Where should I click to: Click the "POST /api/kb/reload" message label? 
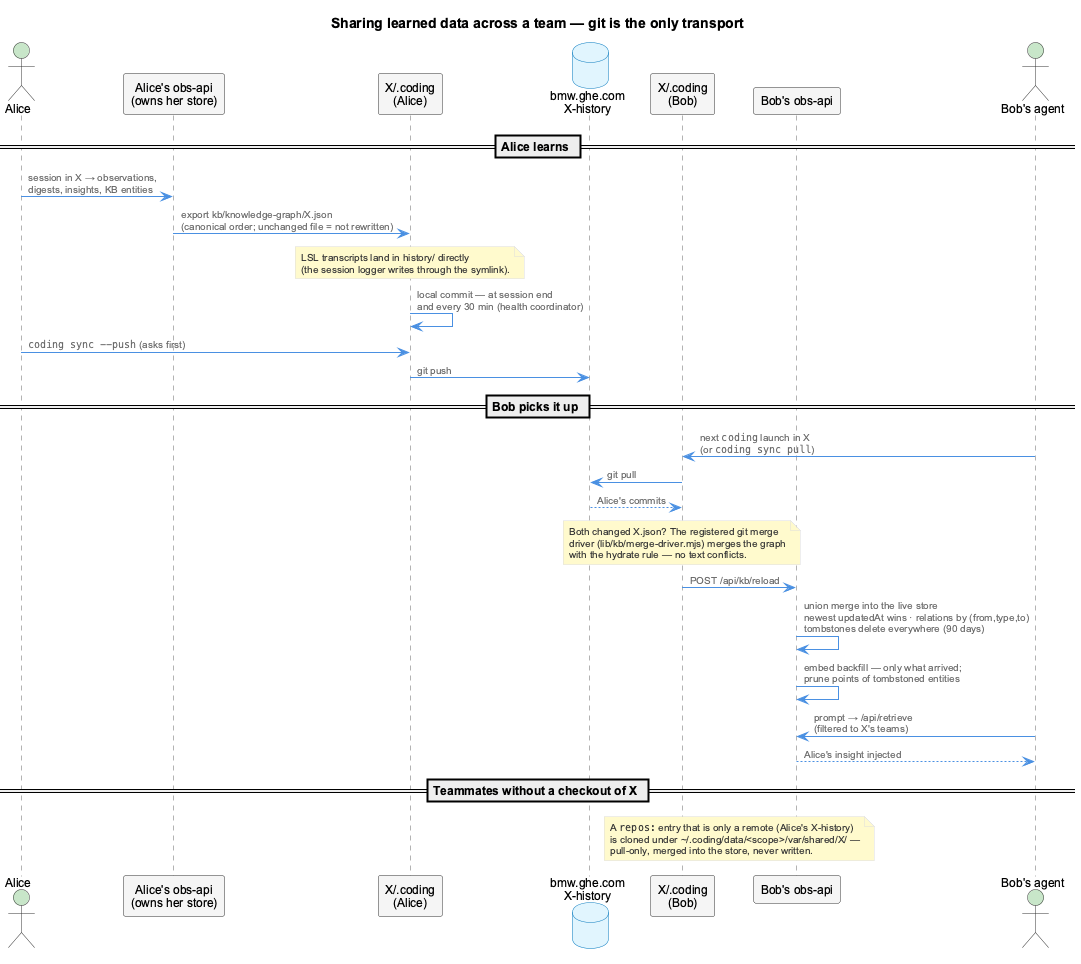pos(734,581)
